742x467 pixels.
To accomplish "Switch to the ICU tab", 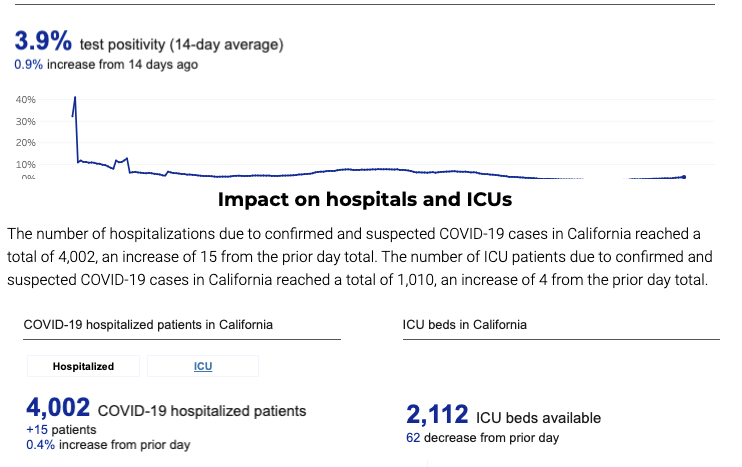I will [x=203, y=367].
